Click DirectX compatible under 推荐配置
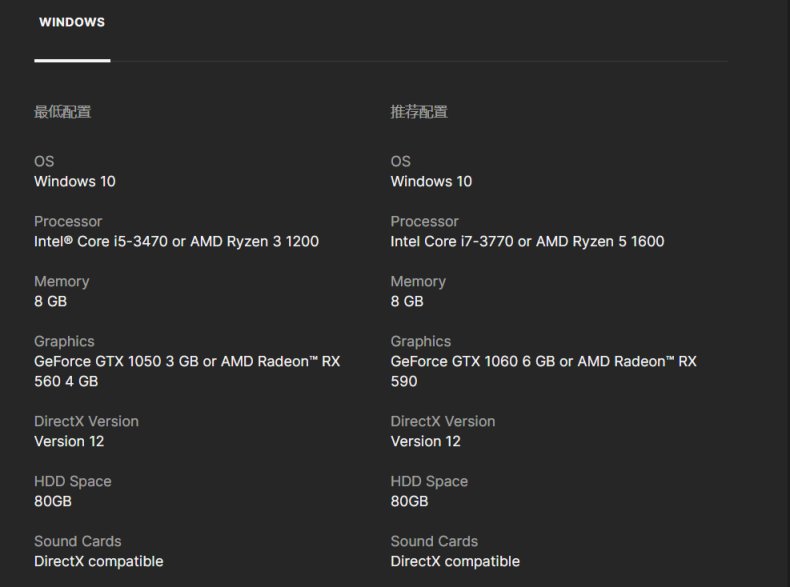The height and width of the screenshot is (587, 790). 455,561
